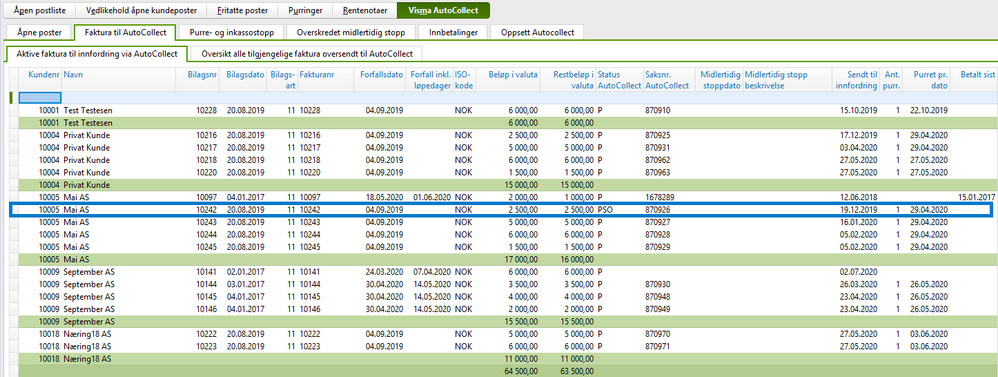Select the Faktura til AutoCollect sub-tab

[125, 32]
